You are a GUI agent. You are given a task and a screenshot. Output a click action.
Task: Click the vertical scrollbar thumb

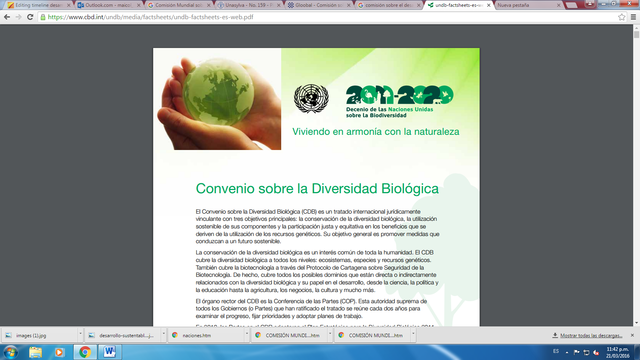(x=636, y=34)
